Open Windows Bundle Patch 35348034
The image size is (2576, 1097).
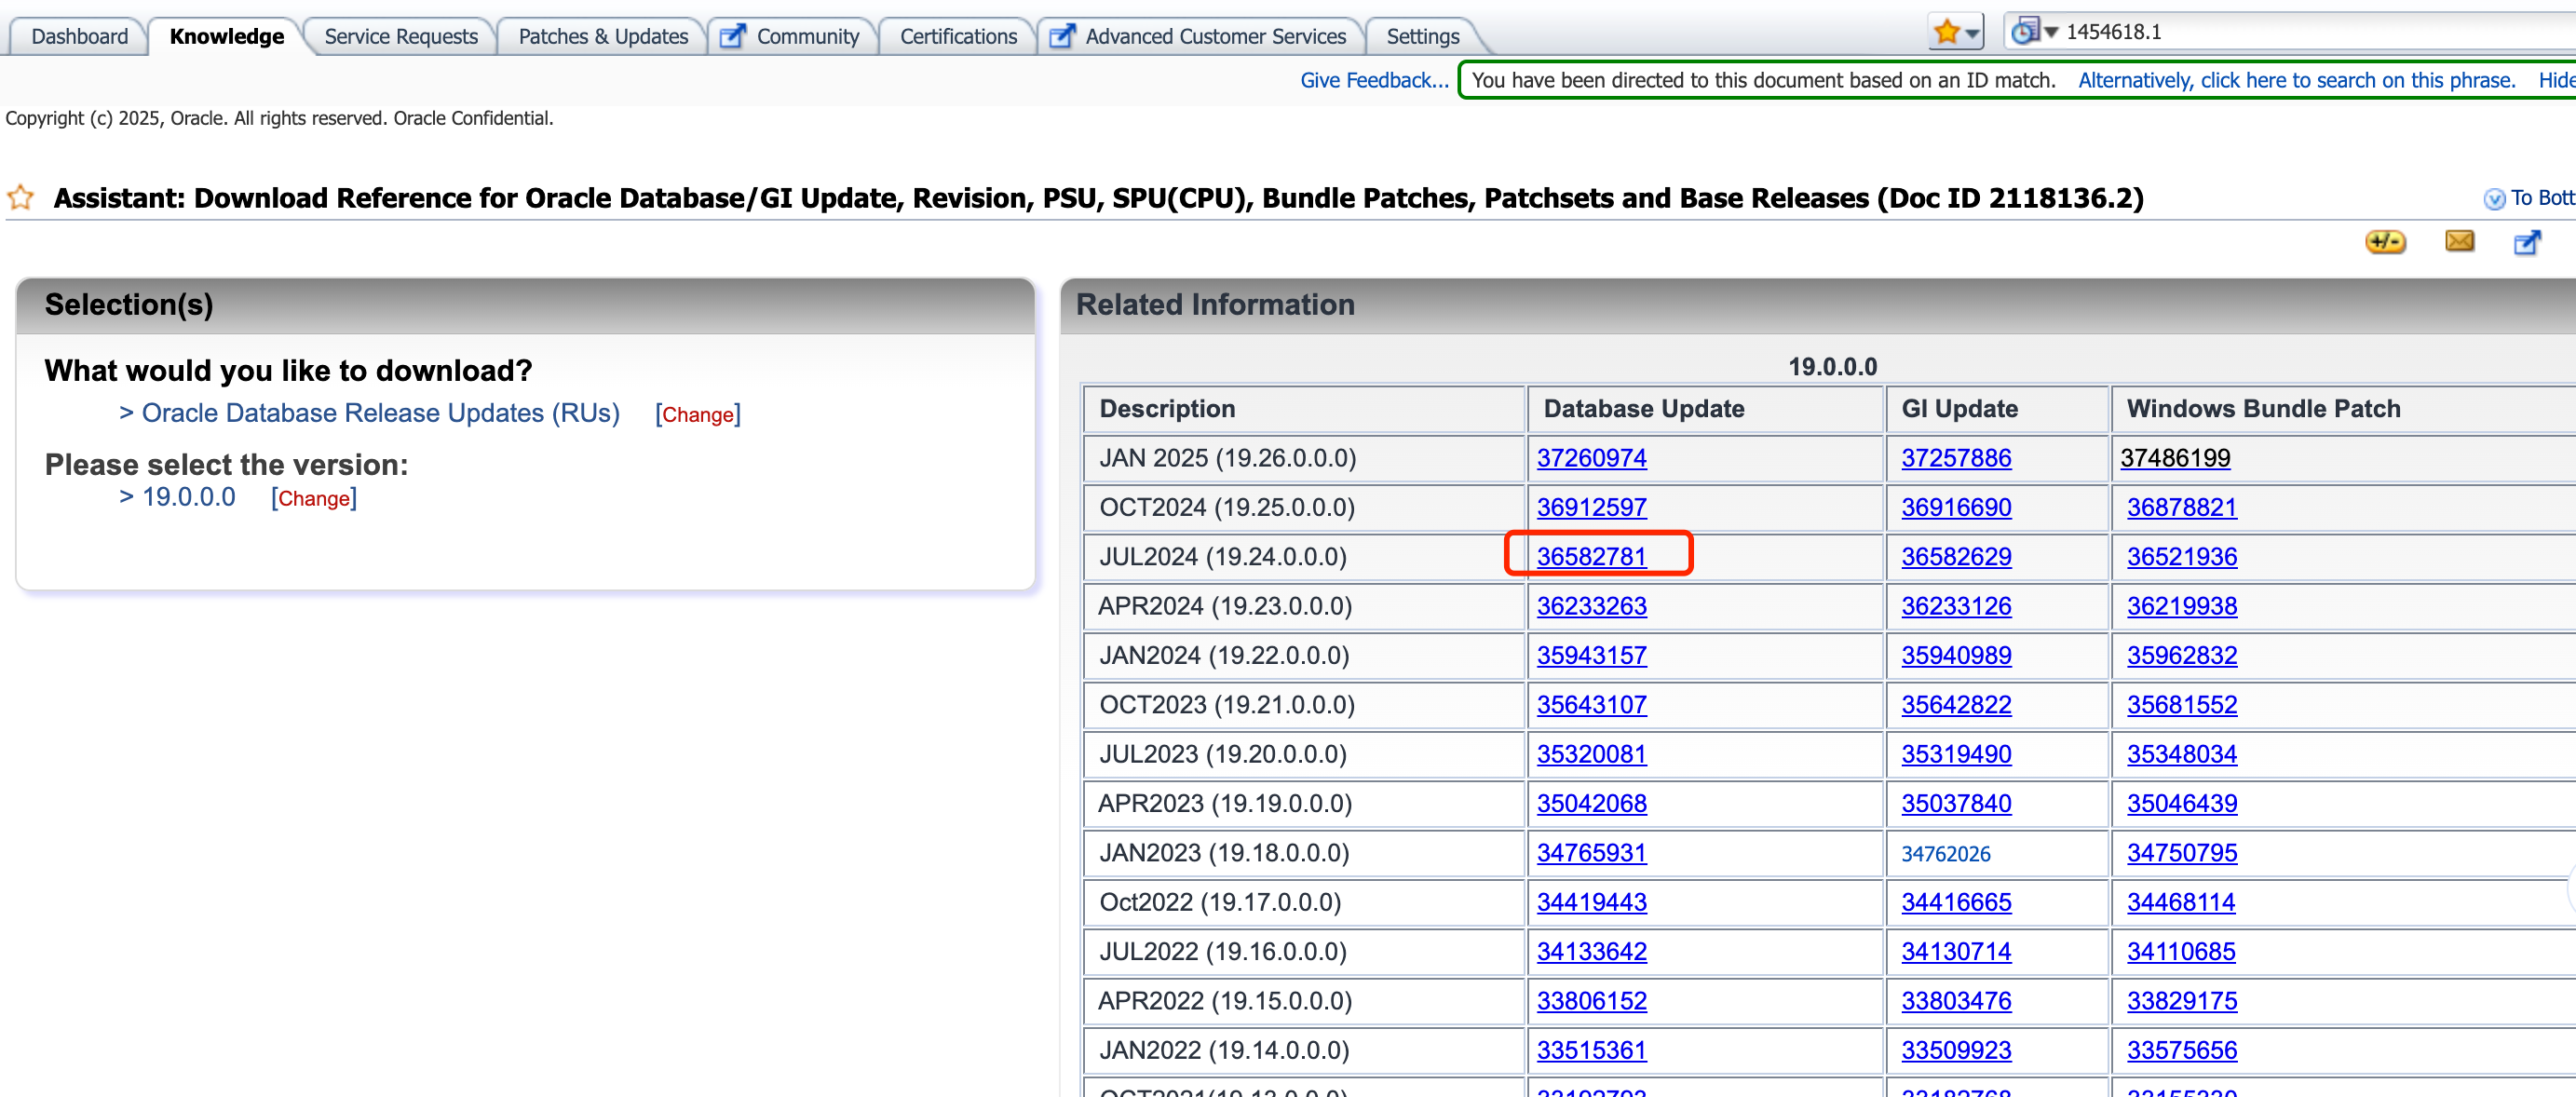pos(2181,754)
